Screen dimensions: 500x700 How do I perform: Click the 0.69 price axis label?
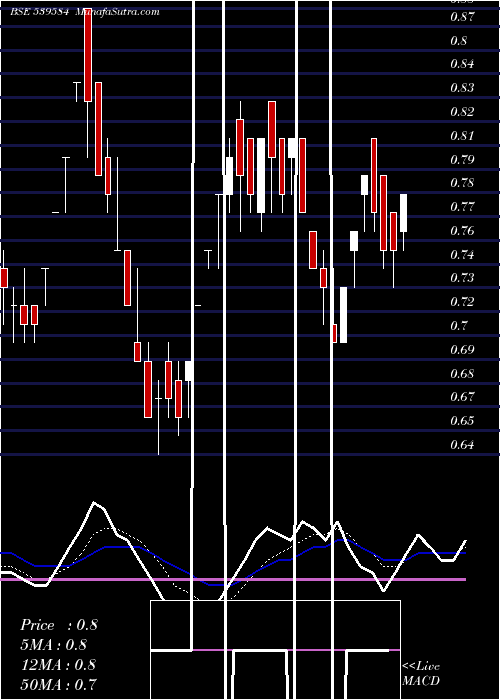(x=462, y=350)
